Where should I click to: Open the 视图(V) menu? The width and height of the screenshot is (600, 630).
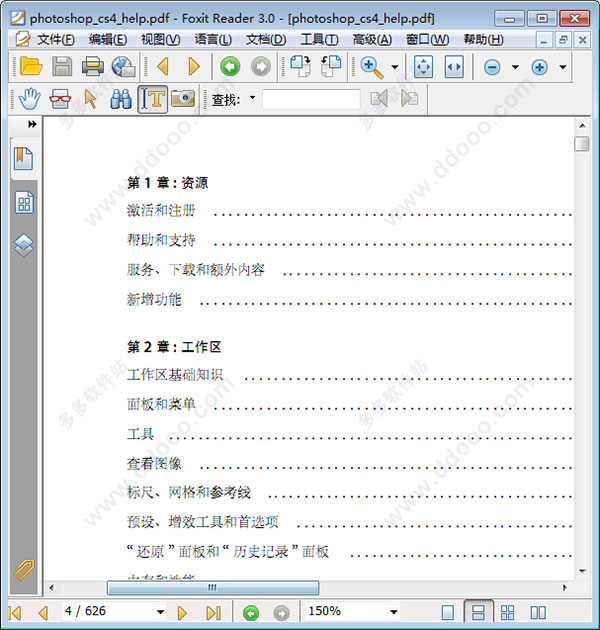pyautogui.click(x=160, y=39)
